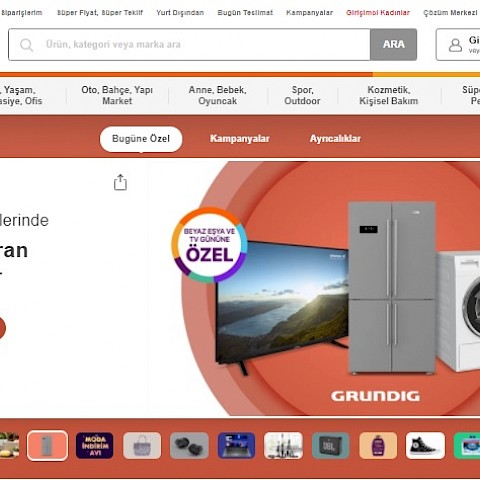Open the Moda İndirim Avı thumbnail
The height and width of the screenshot is (480, 480).
[x=95, y=445]
